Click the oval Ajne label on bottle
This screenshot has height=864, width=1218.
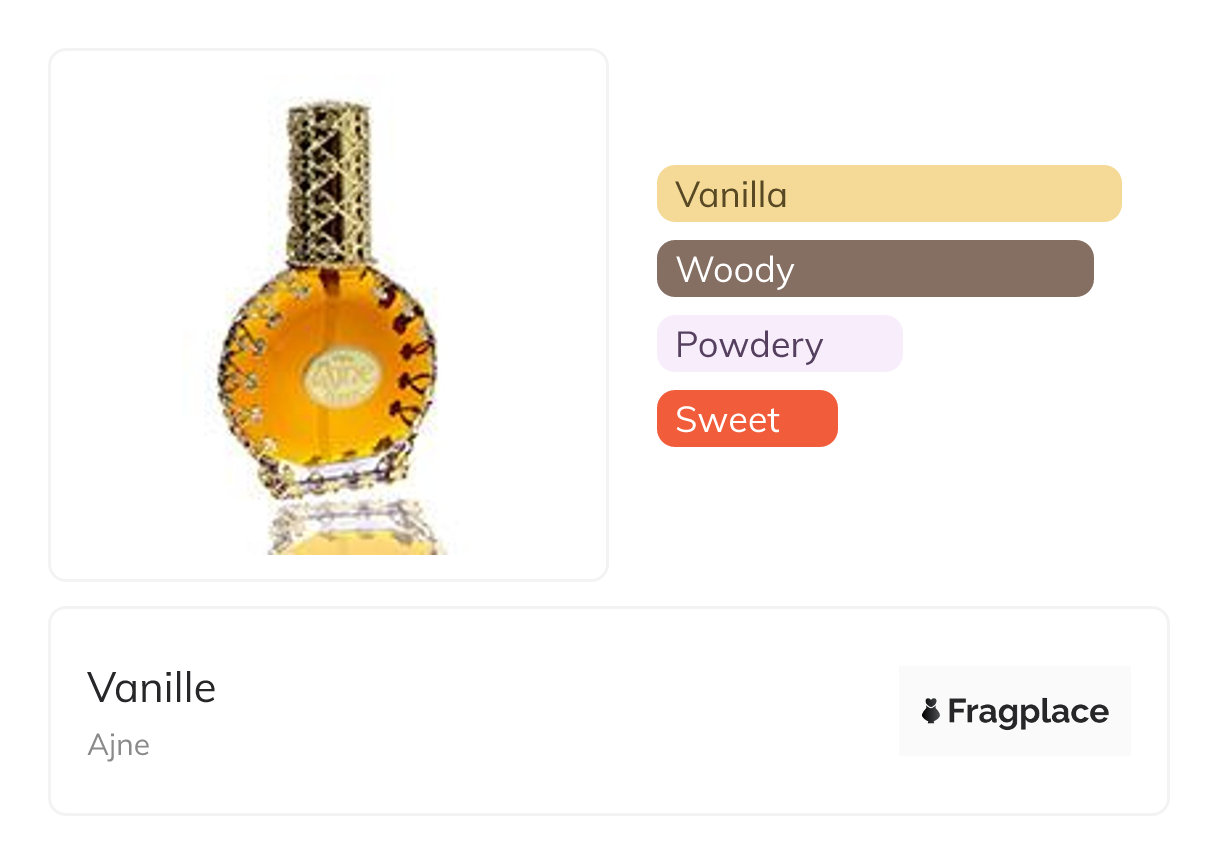(329, 375)
